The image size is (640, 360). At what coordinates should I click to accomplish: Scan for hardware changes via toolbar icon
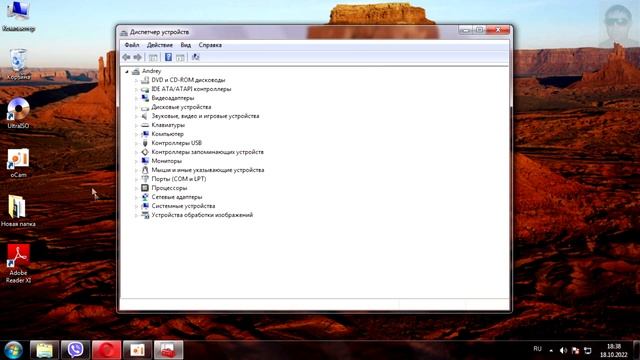click(x=196, y=57)
